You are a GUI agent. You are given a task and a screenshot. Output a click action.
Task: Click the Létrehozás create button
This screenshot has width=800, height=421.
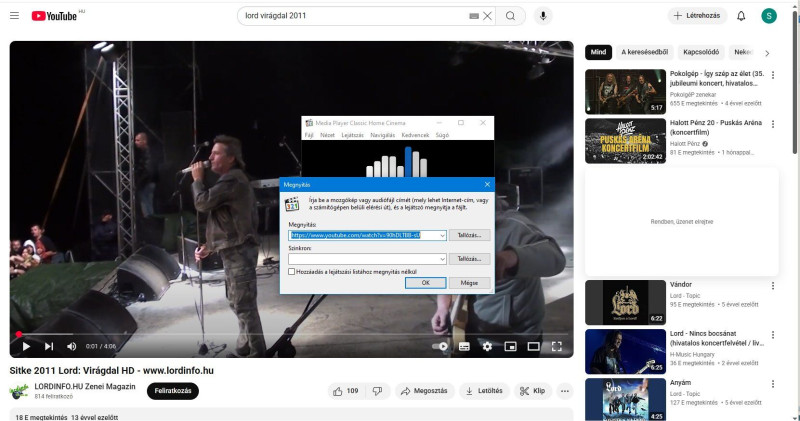pyautogui.click(x=697, y=16)
